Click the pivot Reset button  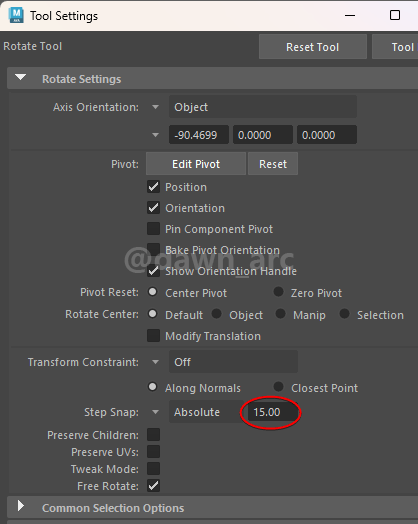[x=273, y=164]
